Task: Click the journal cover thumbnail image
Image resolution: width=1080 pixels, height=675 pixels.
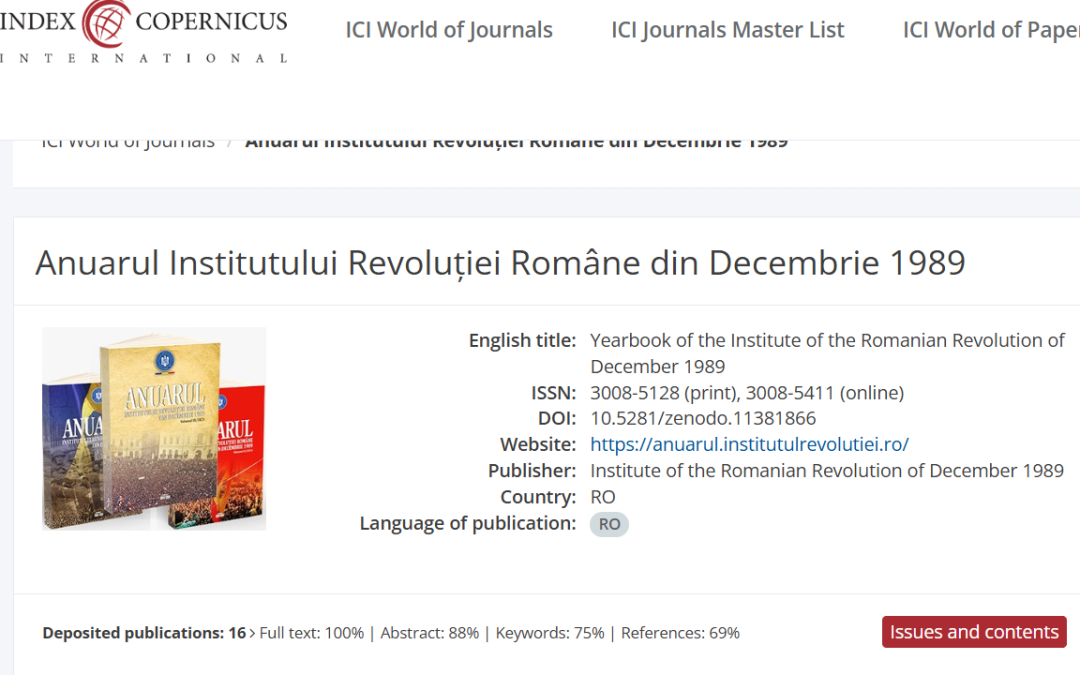Action: click(153, 428)
